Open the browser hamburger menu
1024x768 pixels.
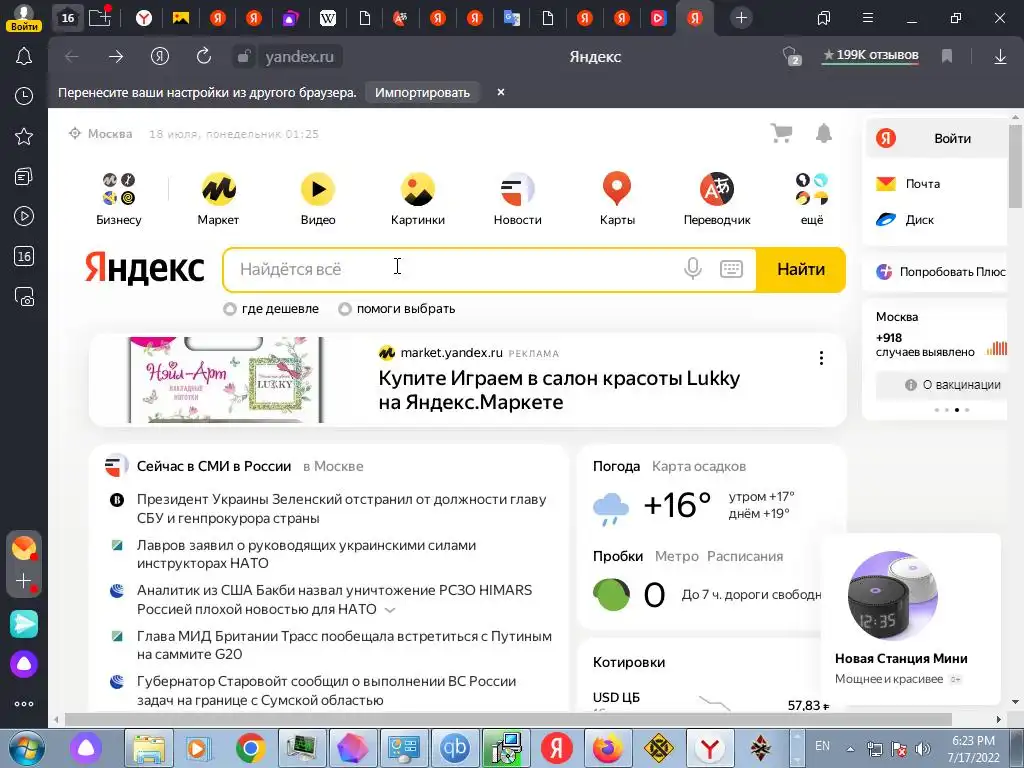pyautogui.click(x=867, y=18)
